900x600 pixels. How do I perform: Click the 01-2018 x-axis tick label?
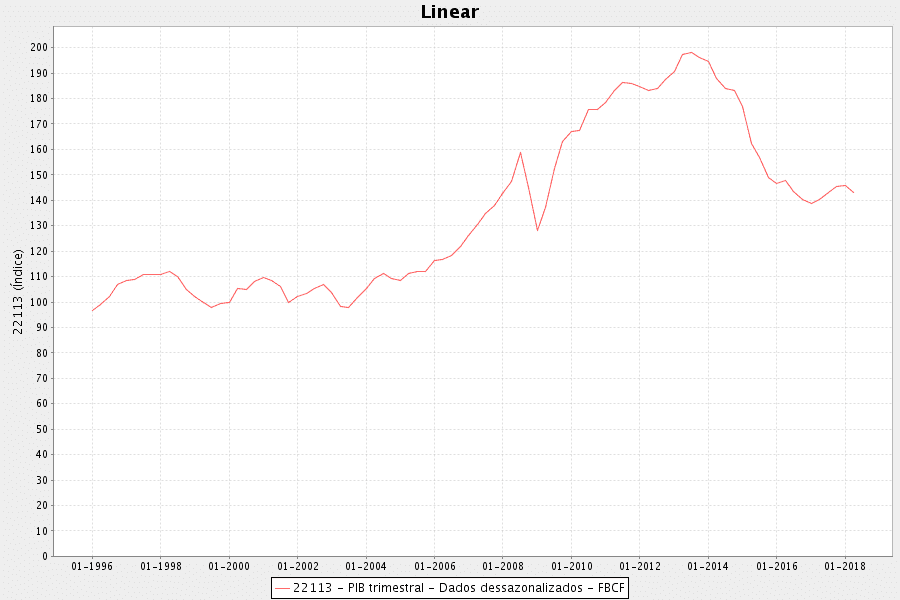[x=845, y=566]
